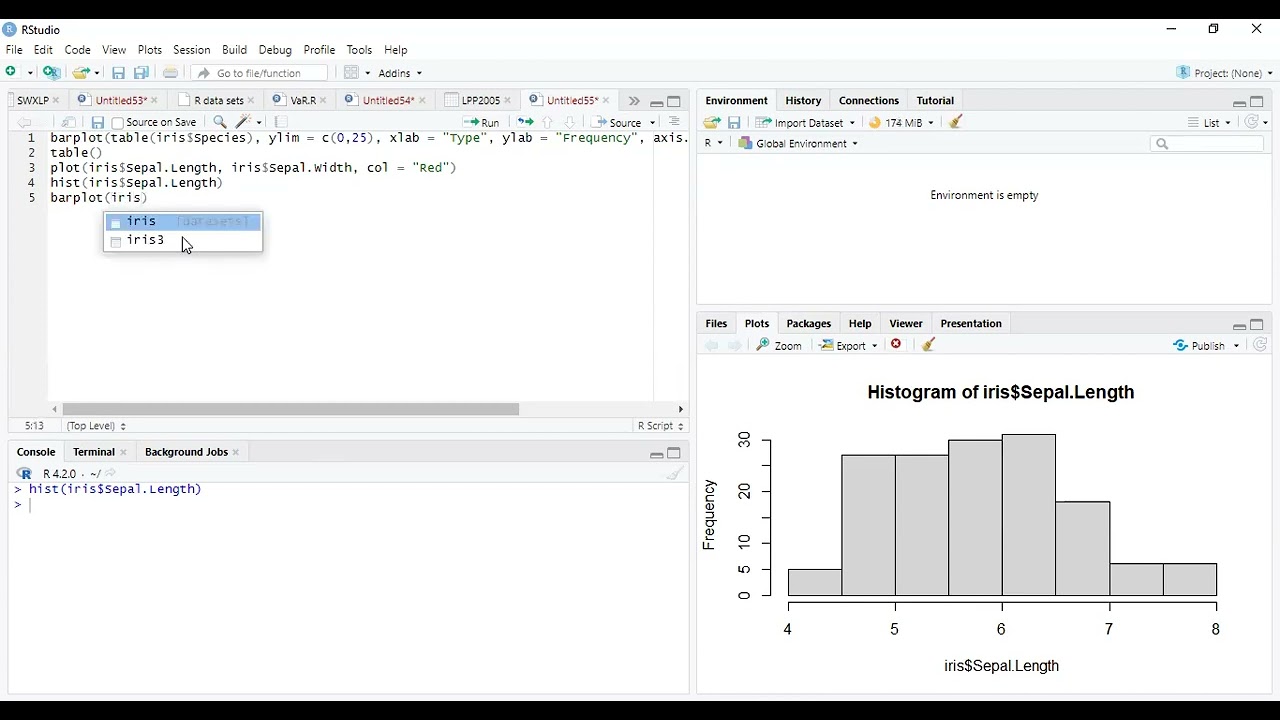Click the create a project icon

[51, 72]
